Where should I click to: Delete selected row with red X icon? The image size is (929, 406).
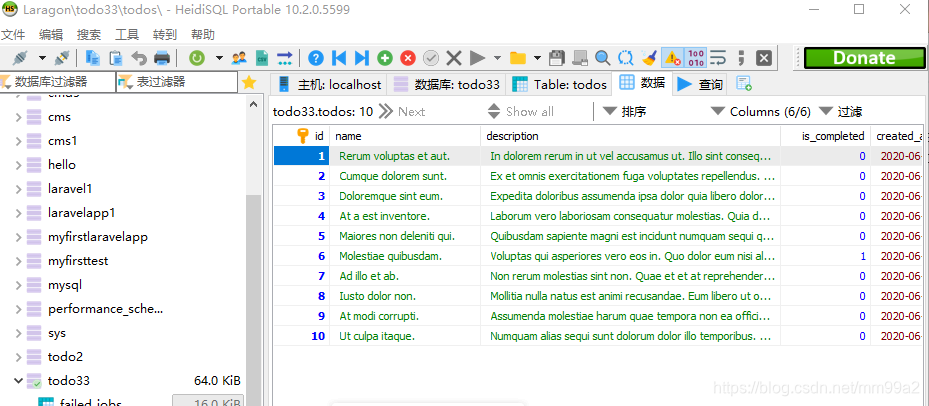tap(408, 57)
